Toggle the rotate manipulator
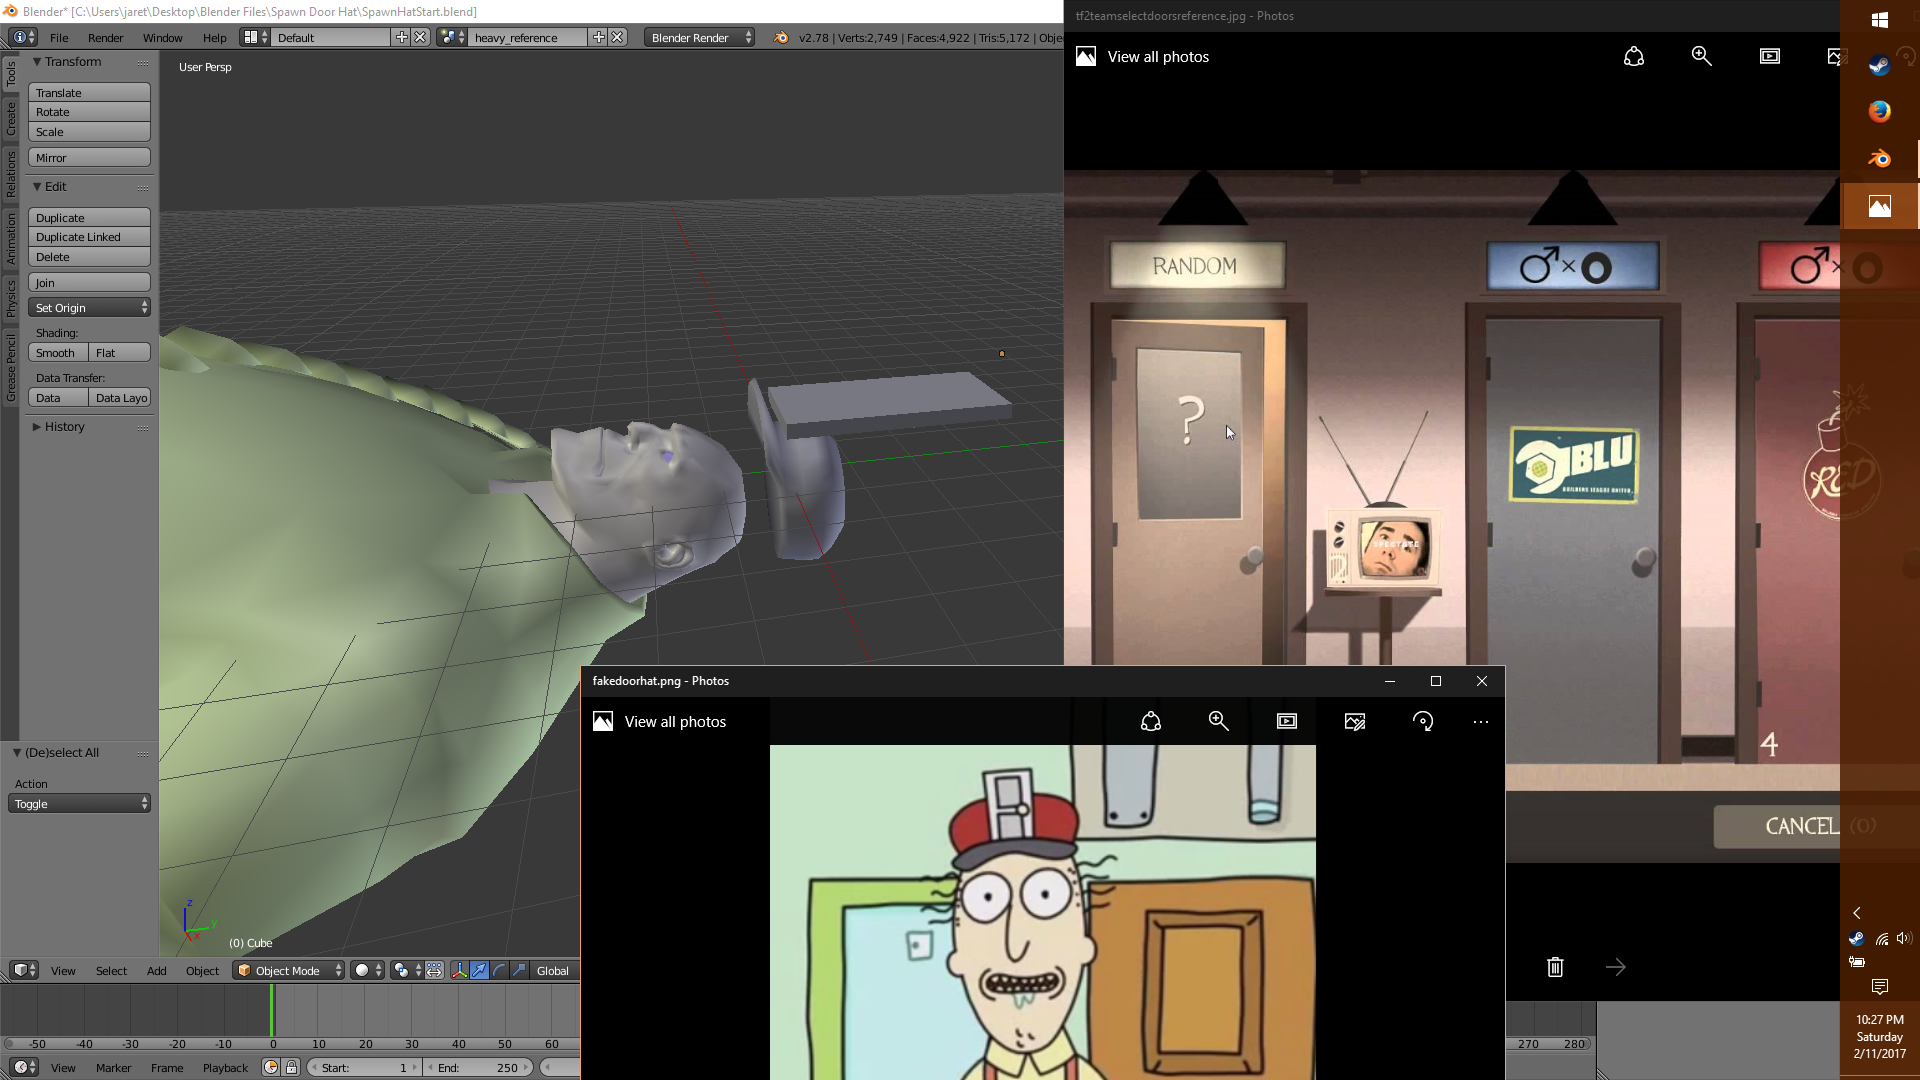Screen dimensions: 1920x1080 coord(499,970)
